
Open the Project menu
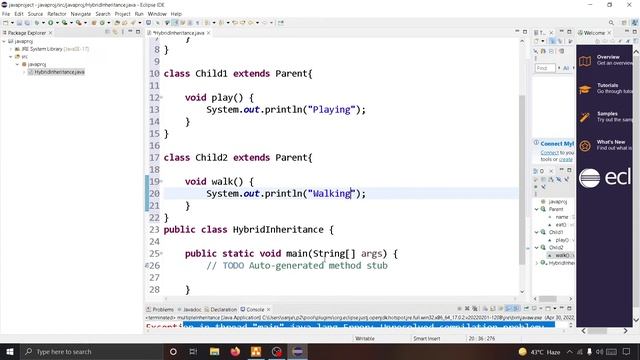(x=122, y=14)
